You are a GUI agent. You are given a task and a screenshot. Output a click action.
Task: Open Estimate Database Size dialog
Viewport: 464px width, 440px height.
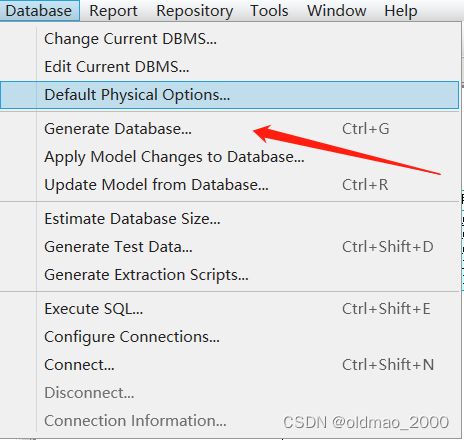coord(230,219)
